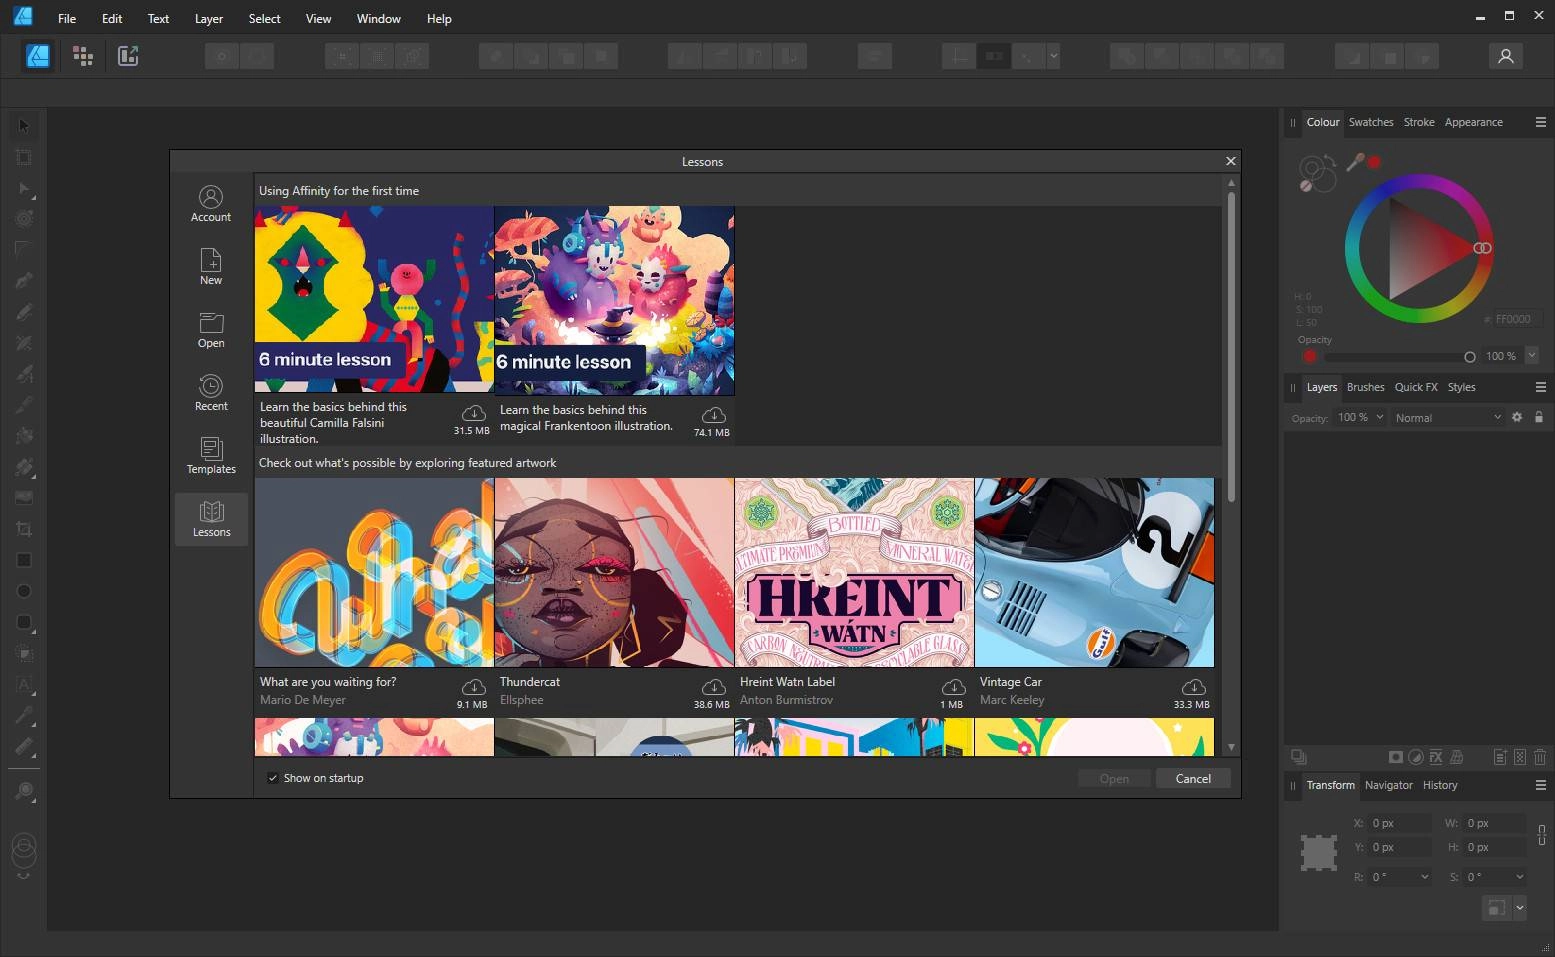The width and height of the screenshot is (1555, 957).
Task: Select the Artboard tool
Action: (x=24, y=157)
